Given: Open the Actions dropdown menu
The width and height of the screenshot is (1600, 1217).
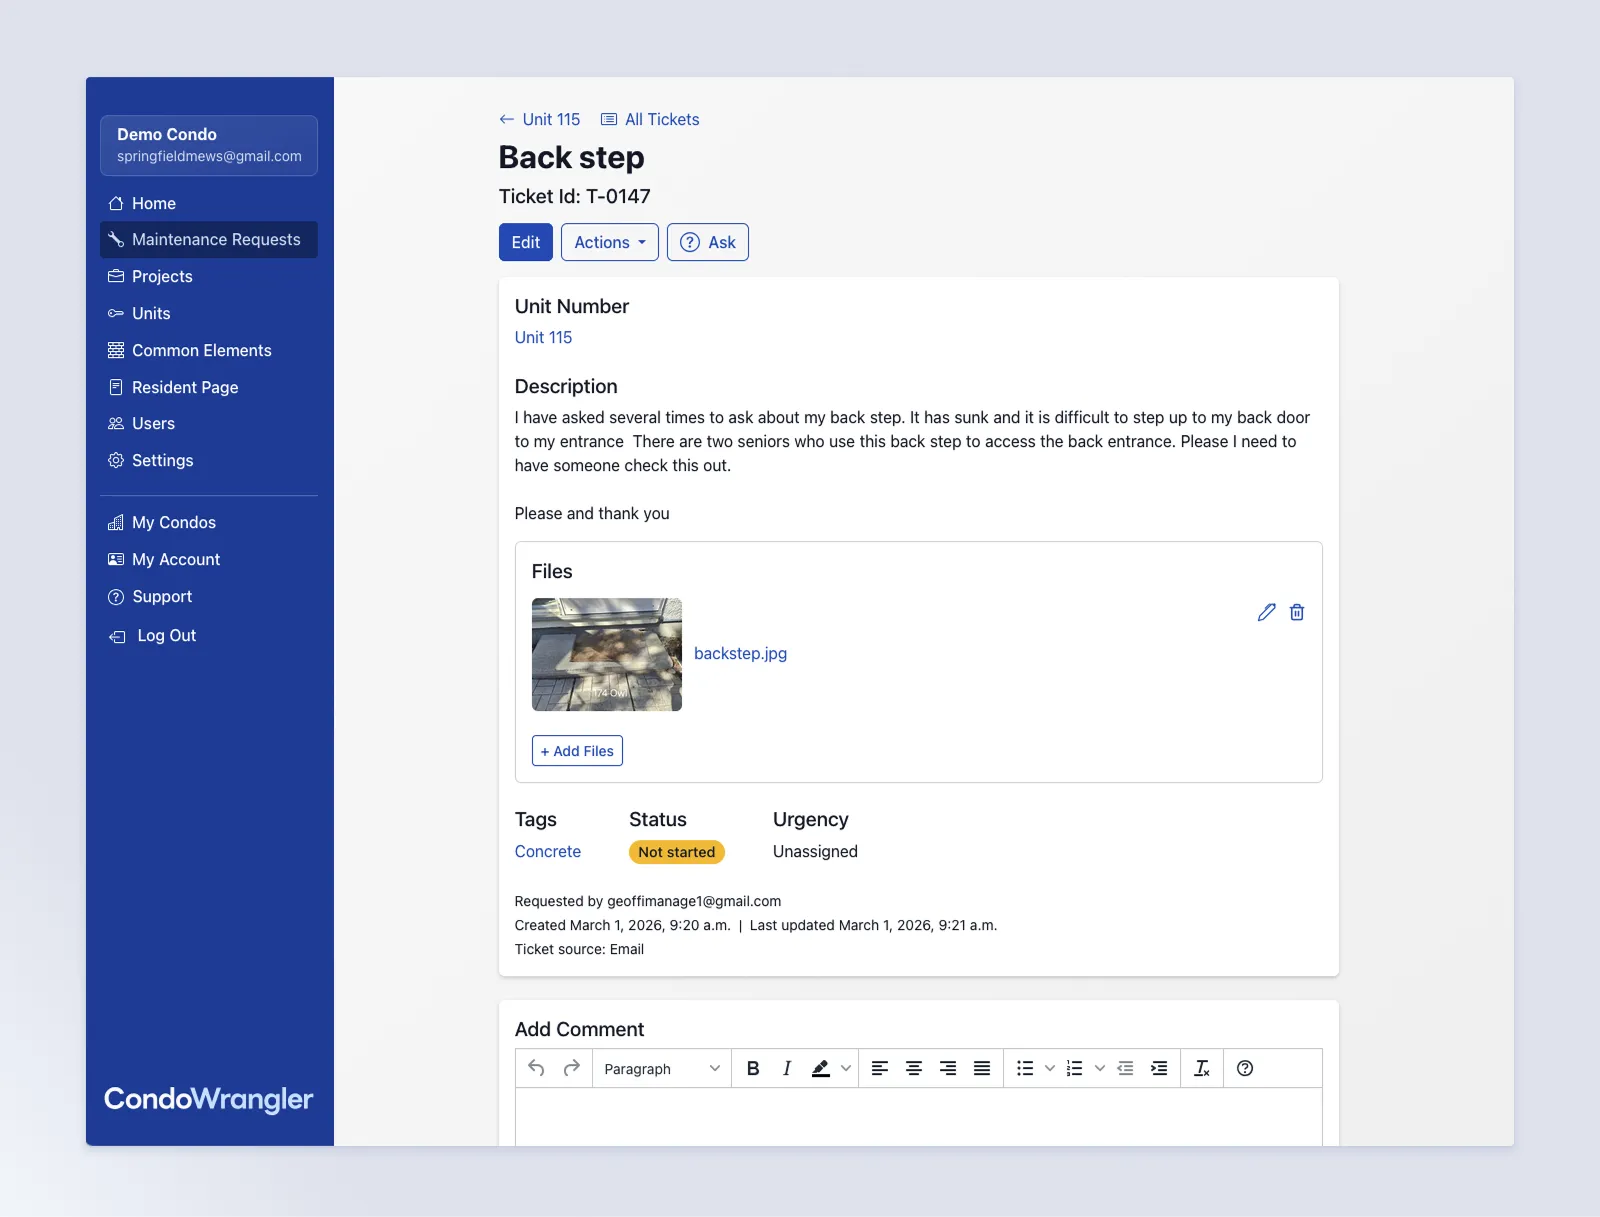Looking at the screenshot, I should (x=610, y=242).
